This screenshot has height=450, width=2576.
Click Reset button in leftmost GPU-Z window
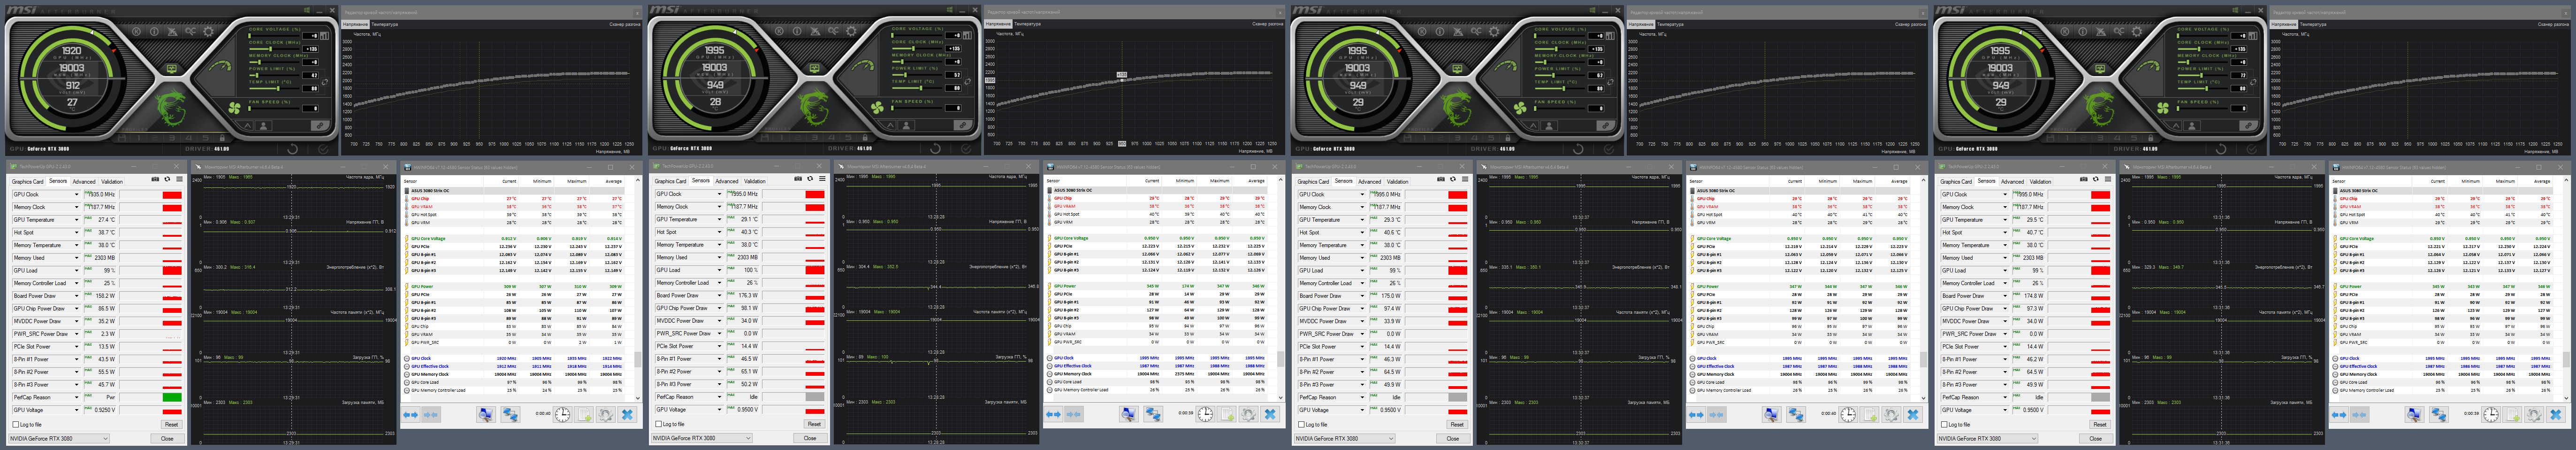(172, 424)
